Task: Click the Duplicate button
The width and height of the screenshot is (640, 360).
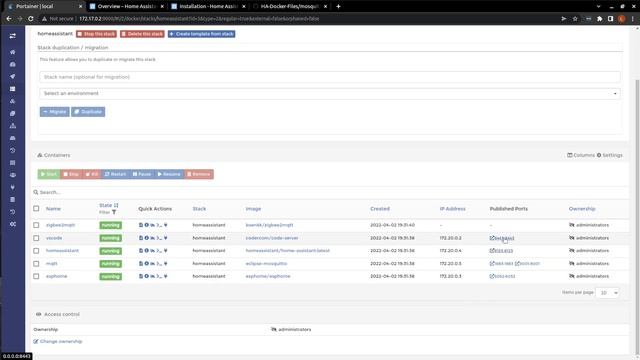Action: [88, 112]
